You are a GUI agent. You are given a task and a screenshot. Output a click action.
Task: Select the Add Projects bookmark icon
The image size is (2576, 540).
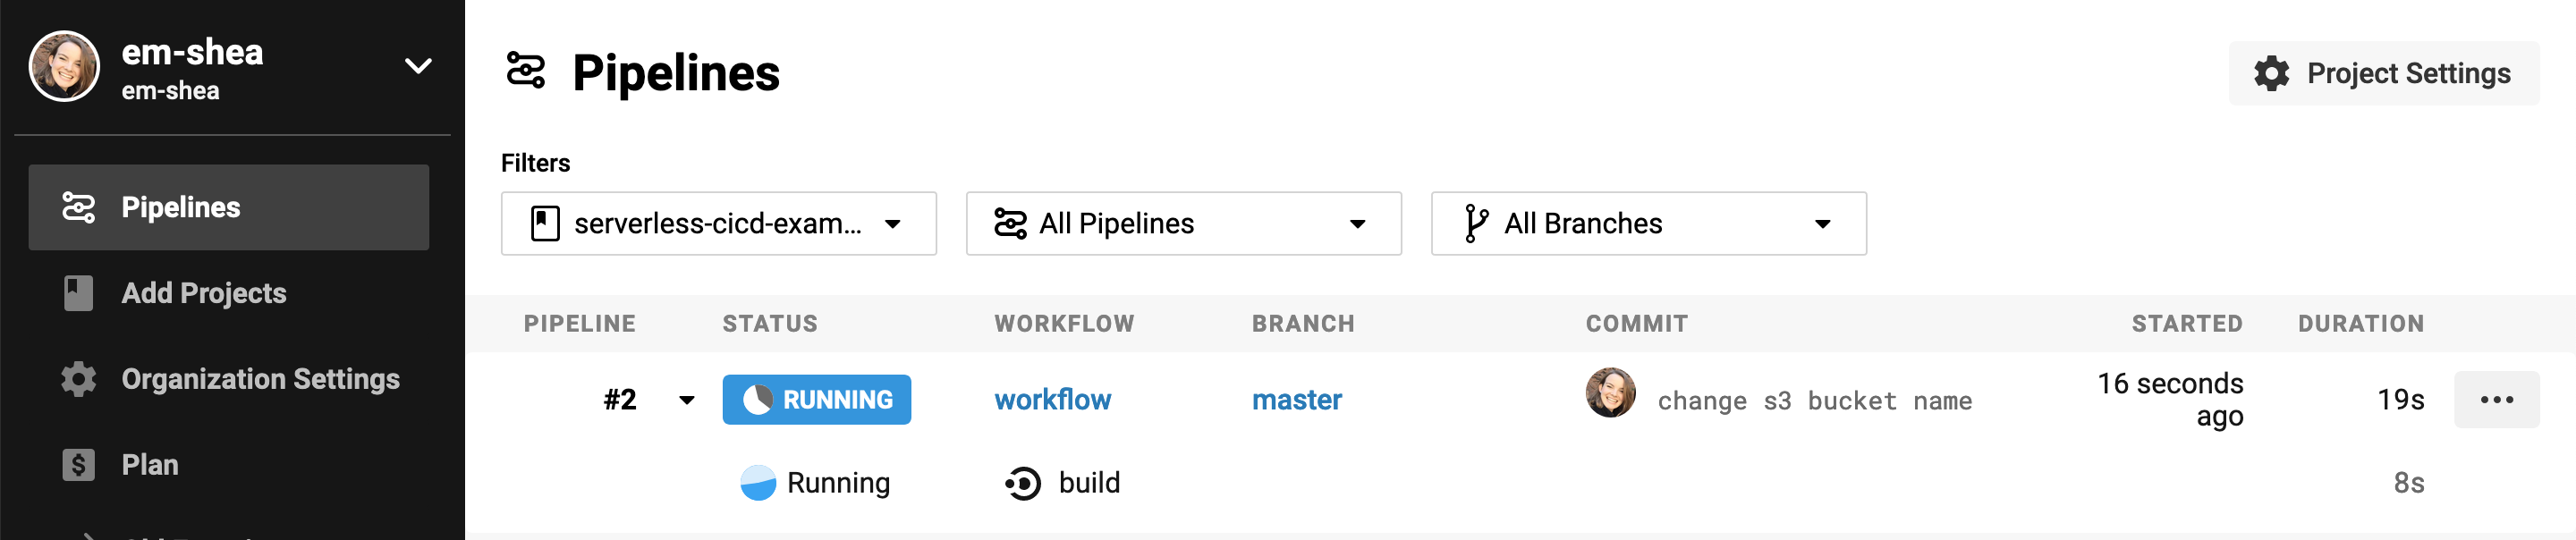77,293
